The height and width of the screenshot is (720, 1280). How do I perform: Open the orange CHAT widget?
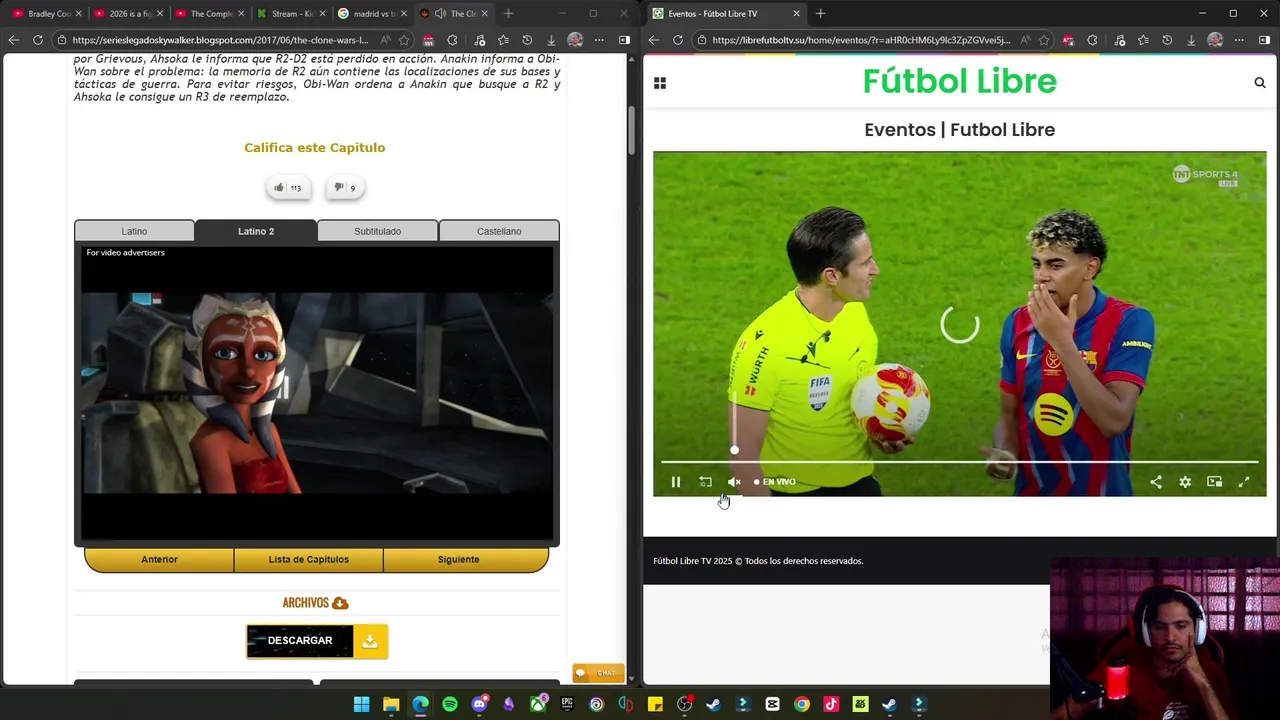pos(598,673)
